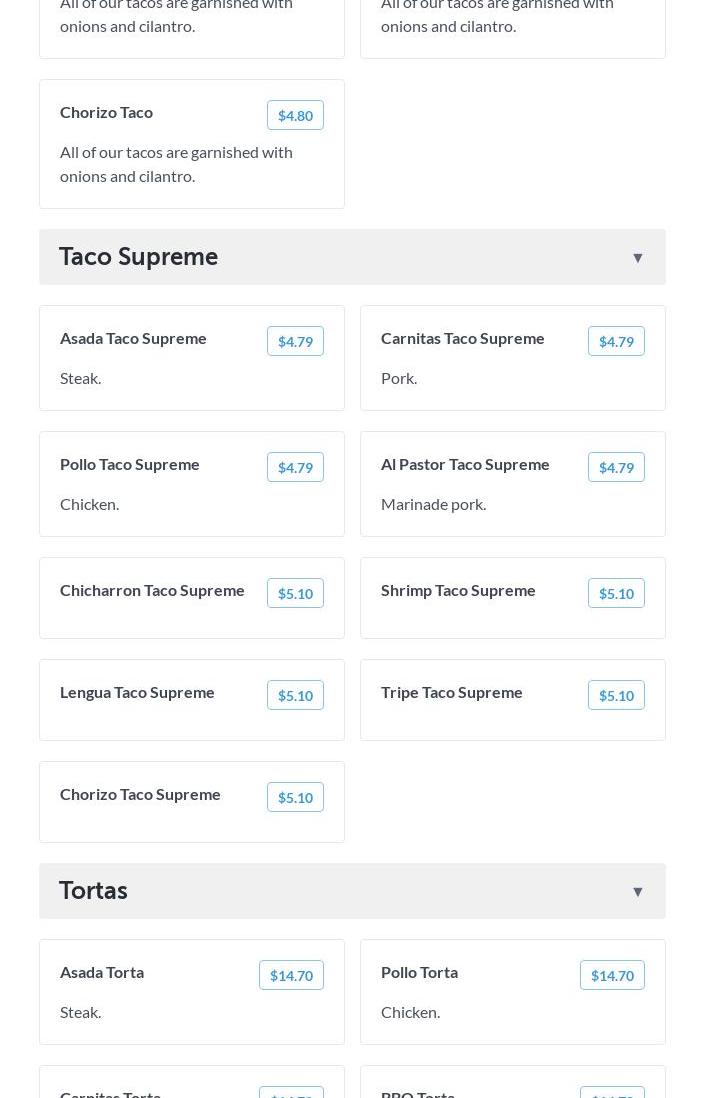Screen dimensions: 705x1098
Task: Click the Carnitas Taco Supreme price button
Action: 616,341
